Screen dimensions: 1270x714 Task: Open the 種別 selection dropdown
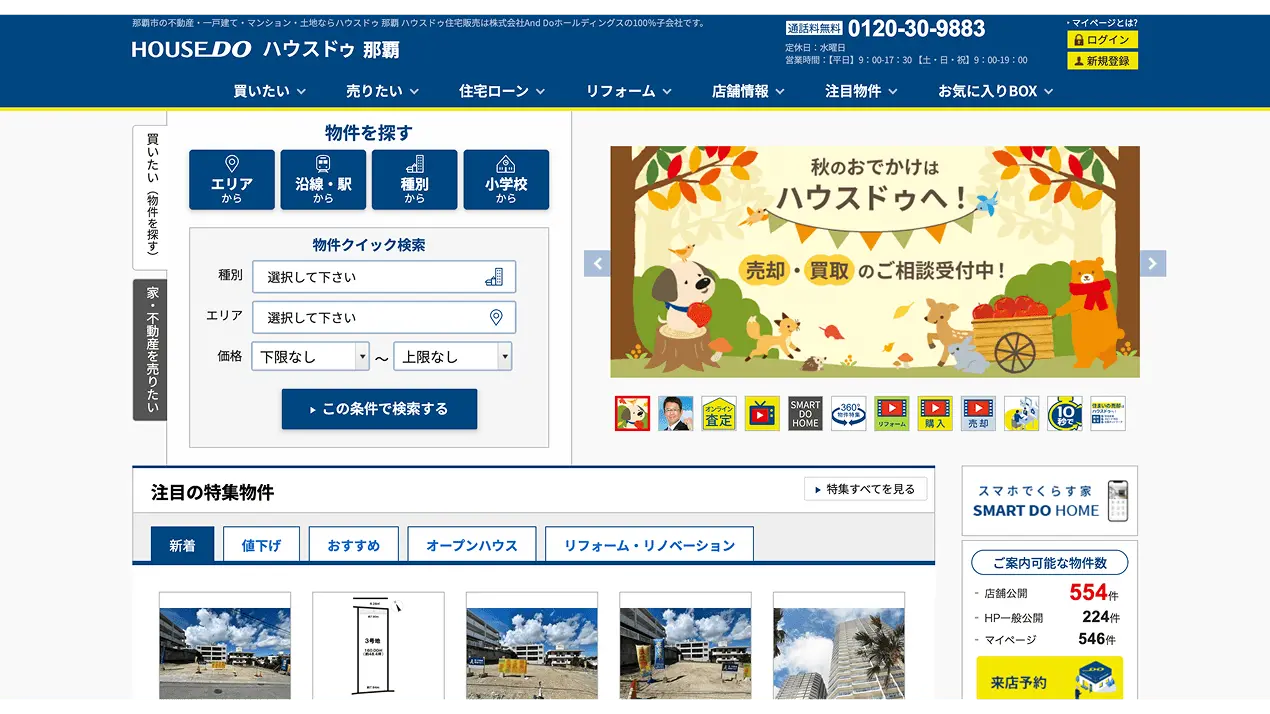384,277
